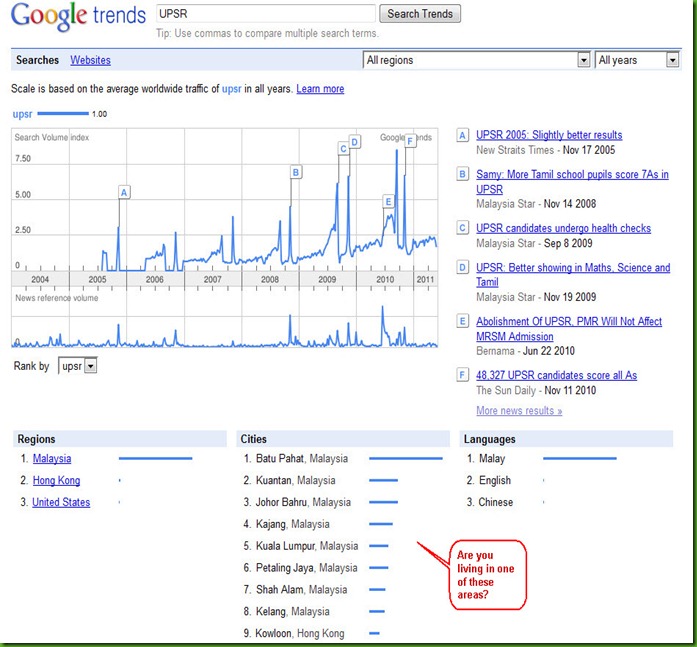The height and width of the screenshot is (647, 697).
Task: Click chart flag marker B
Action: click(x=296, y=172)
